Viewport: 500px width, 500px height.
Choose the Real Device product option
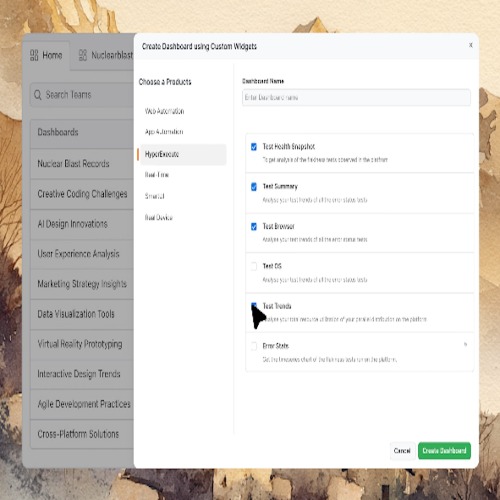point(158,218)
